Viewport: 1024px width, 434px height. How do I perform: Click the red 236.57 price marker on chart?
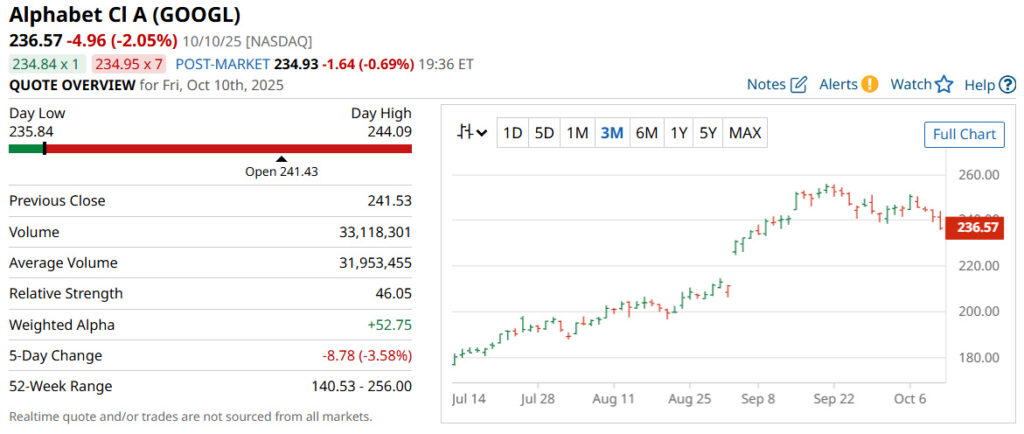(978, 228)
